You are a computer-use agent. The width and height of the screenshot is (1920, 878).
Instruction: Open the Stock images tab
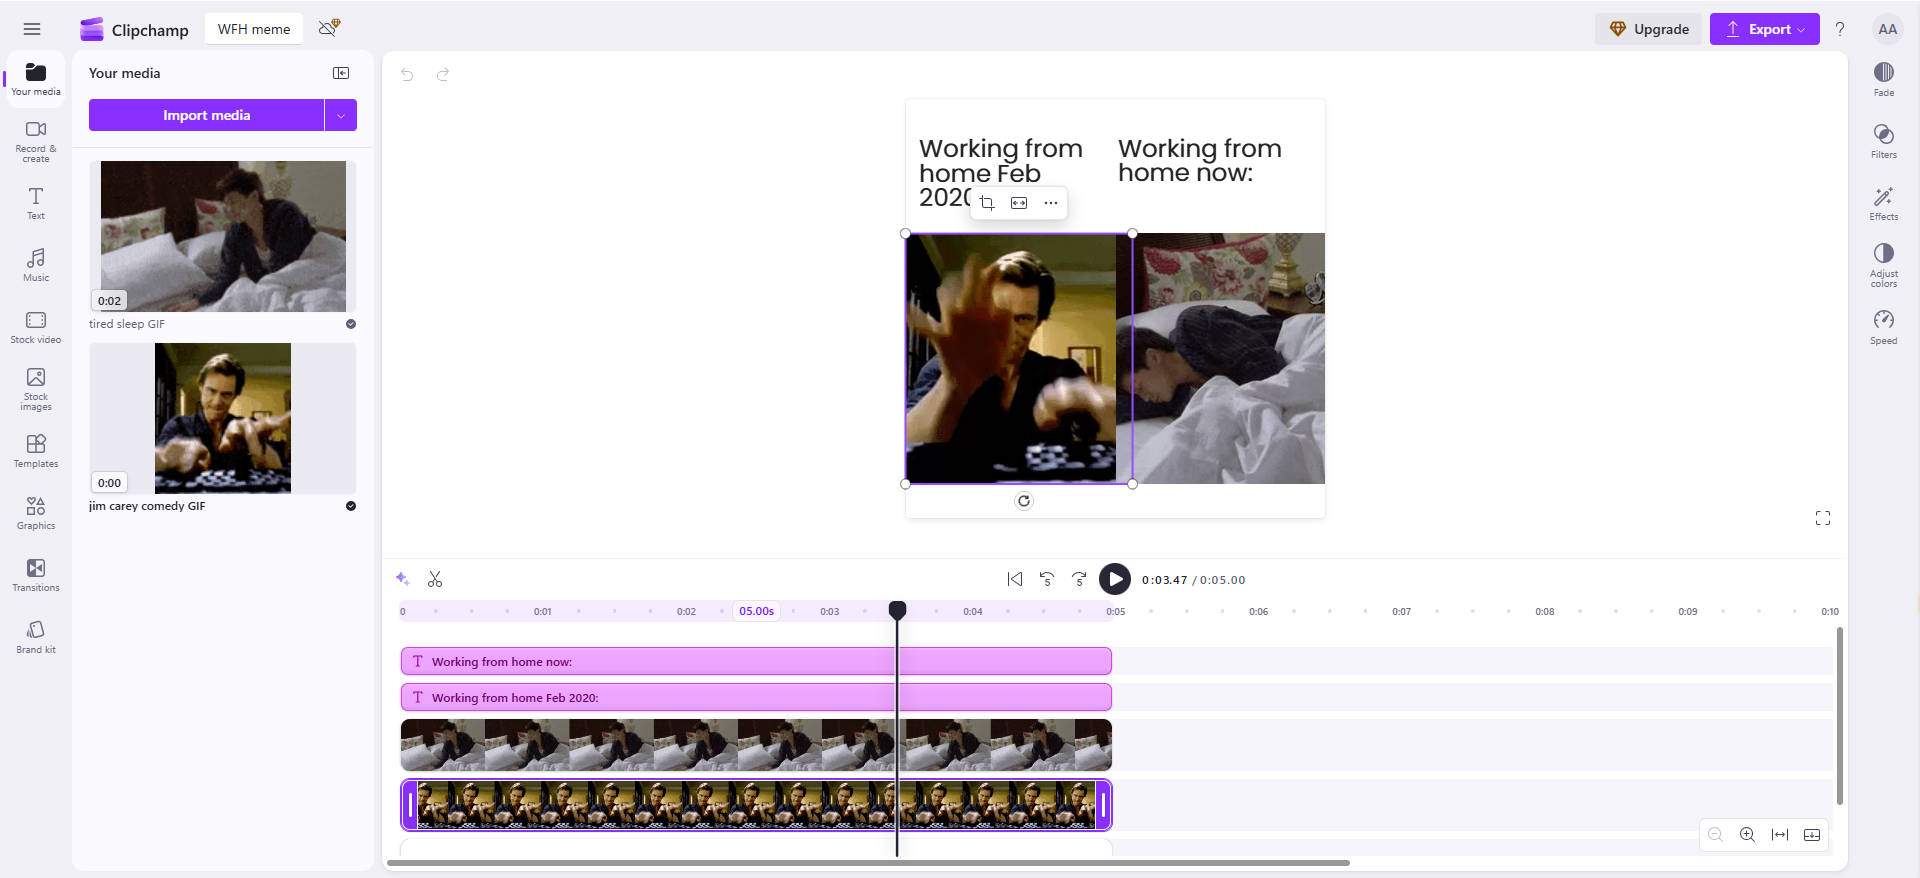tap(36, 389)
